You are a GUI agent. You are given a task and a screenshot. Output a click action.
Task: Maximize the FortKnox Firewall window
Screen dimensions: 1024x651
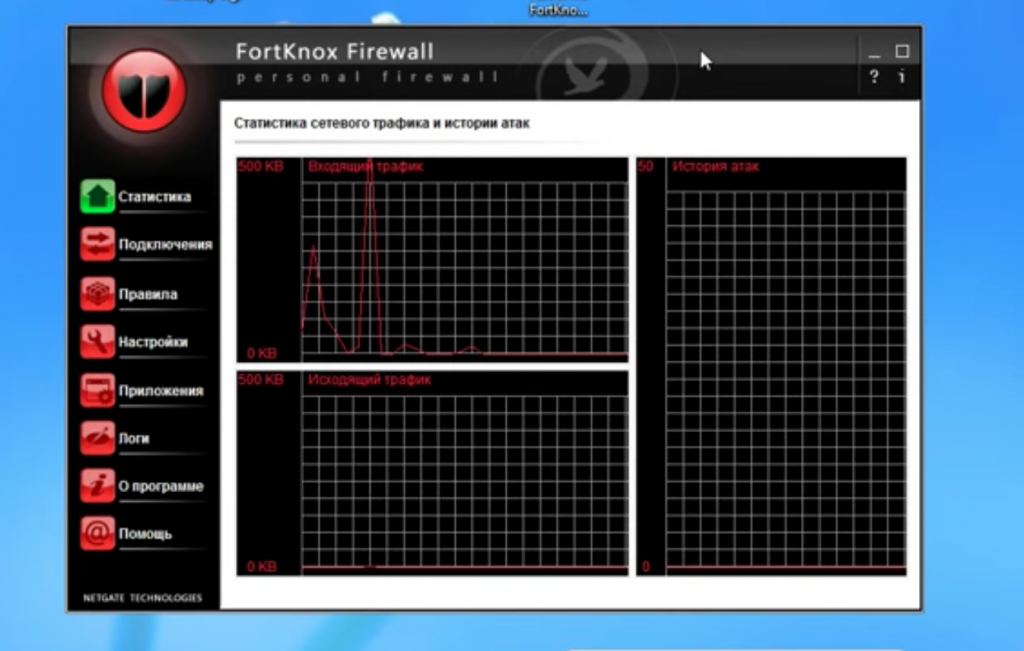point(902,51)
